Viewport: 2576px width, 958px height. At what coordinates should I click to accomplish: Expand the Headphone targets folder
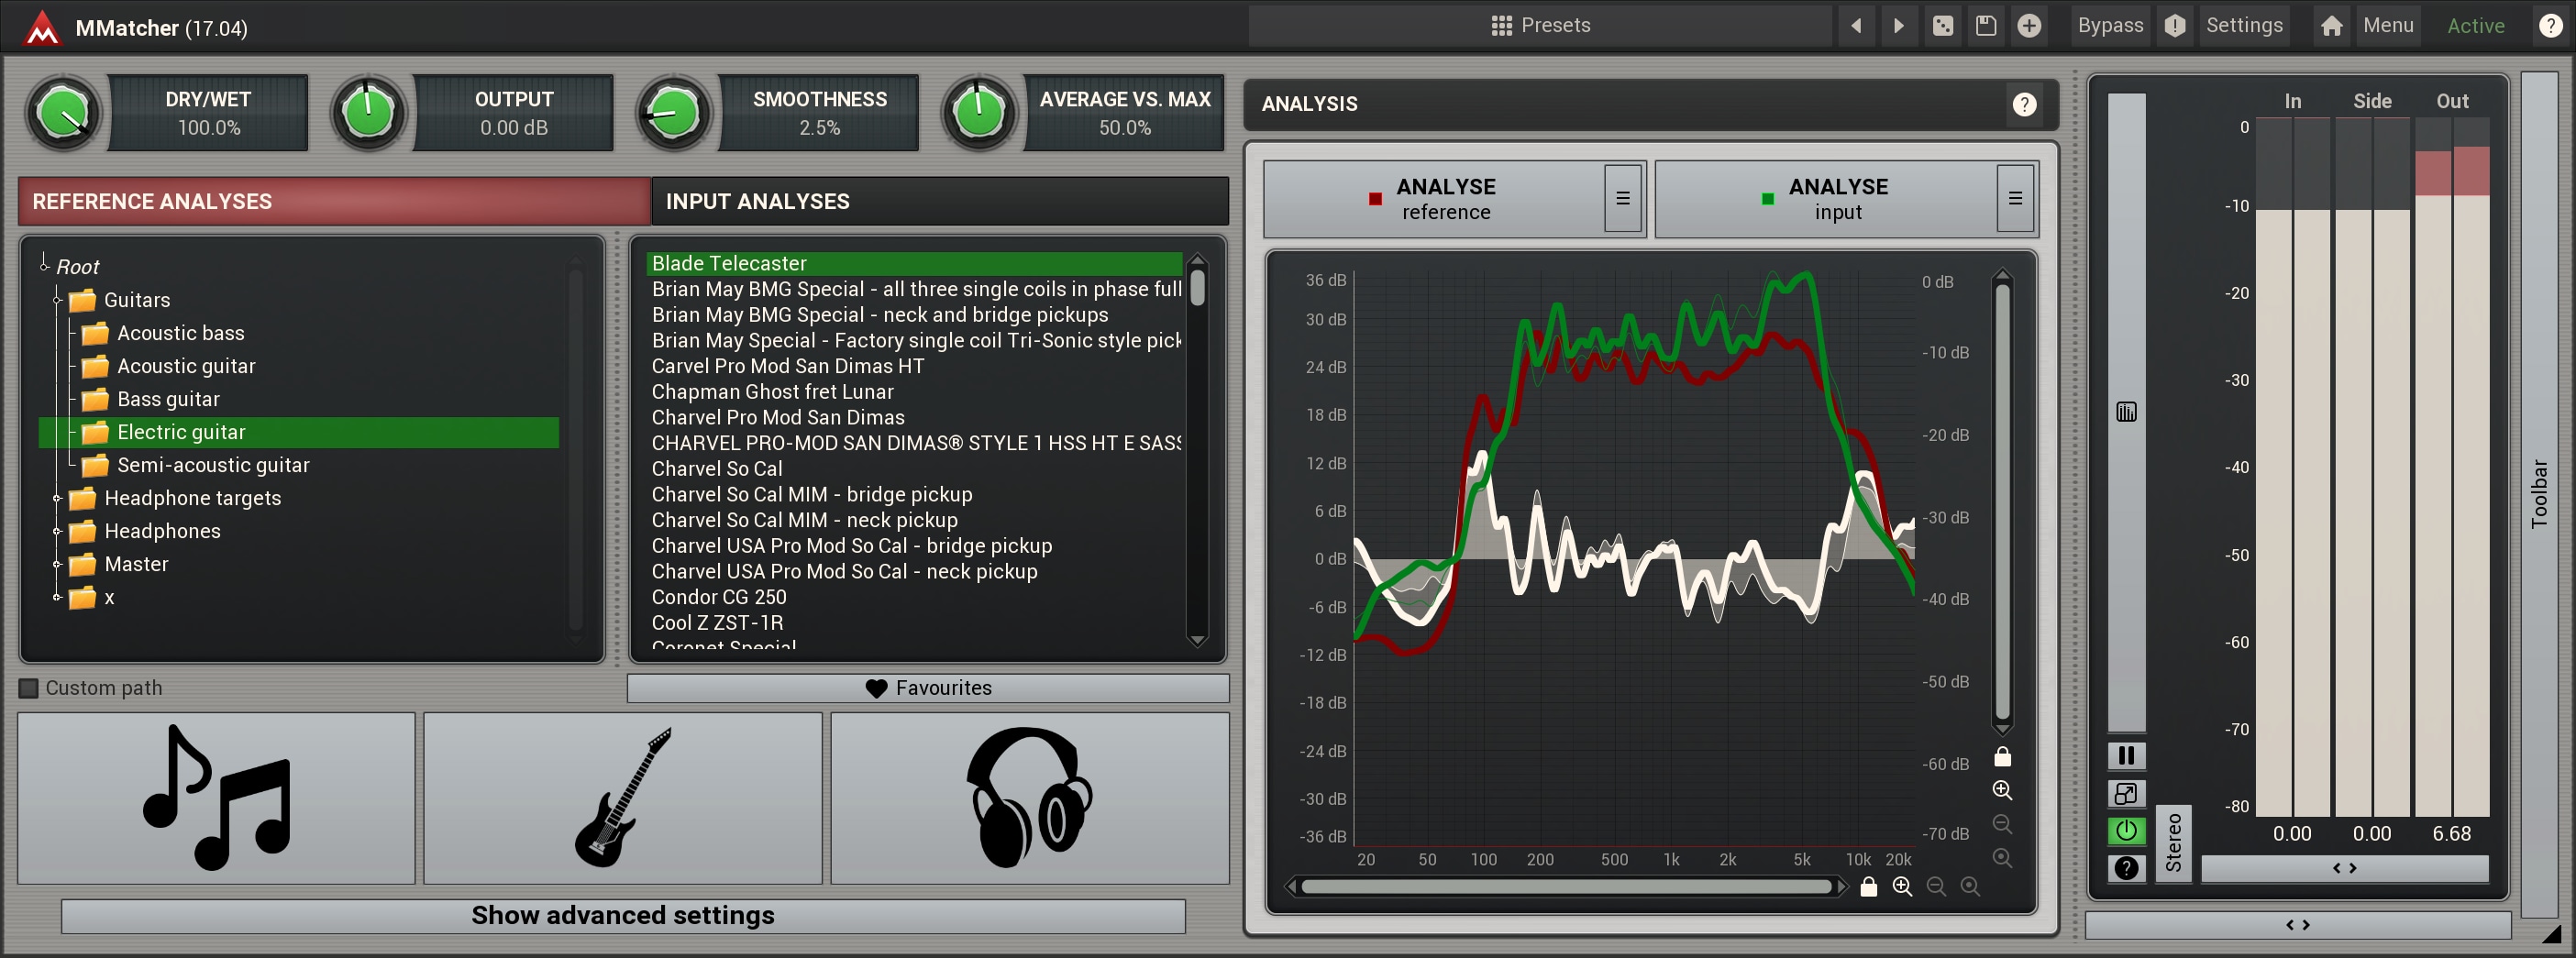[x=58, y=498]
